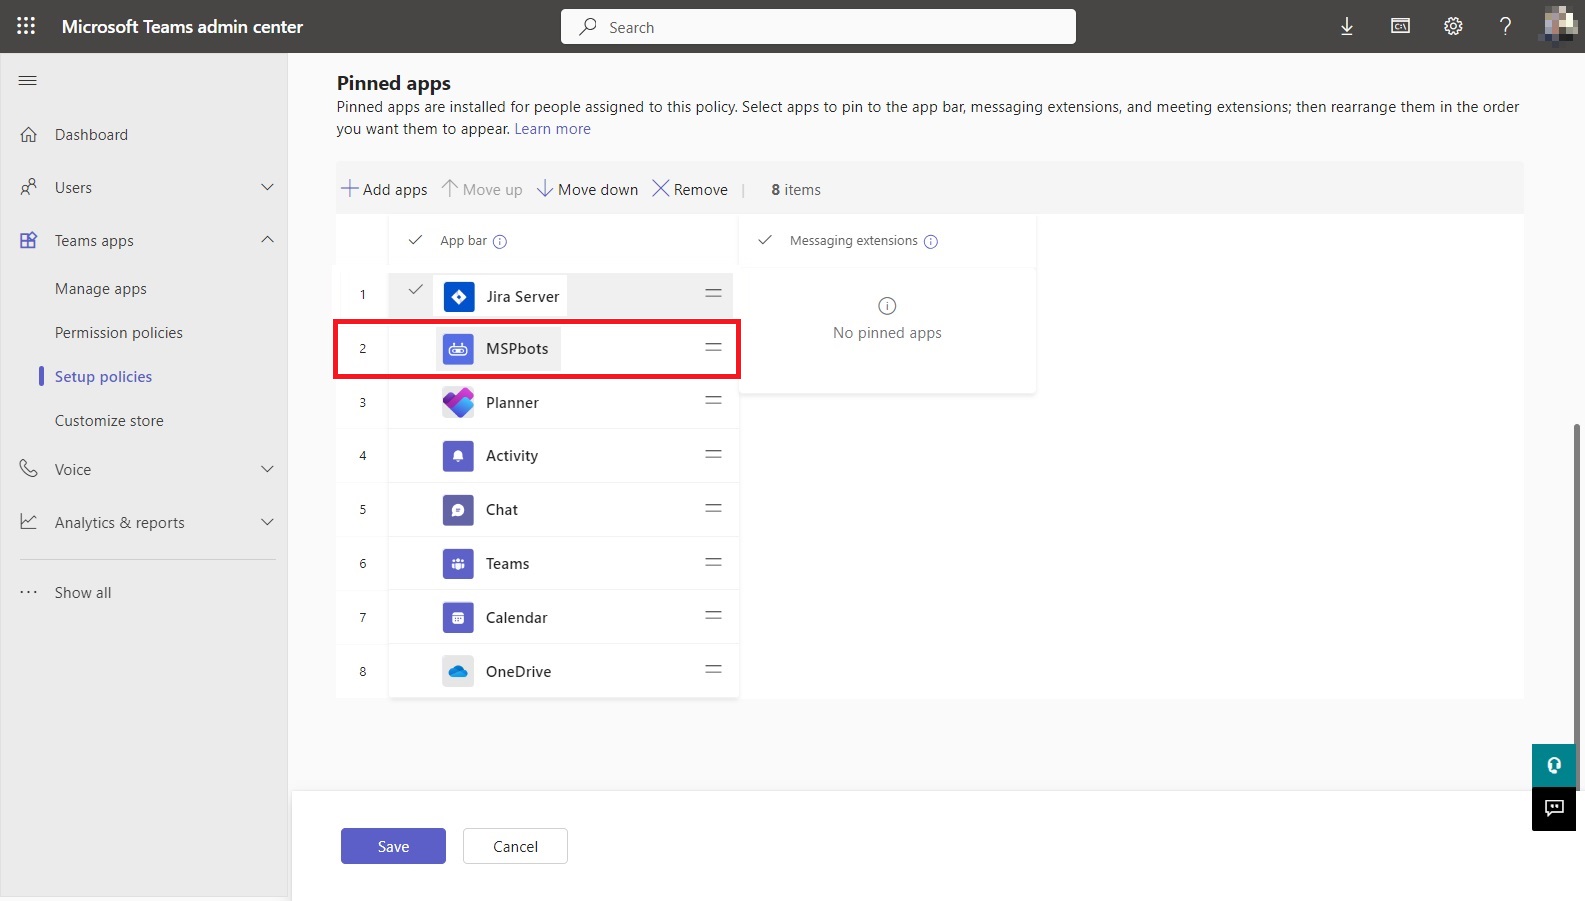Image resolution: width=1585 pixels, height=901 pixels.
Task: Click the Search input field
Action: tap(818, 27)
